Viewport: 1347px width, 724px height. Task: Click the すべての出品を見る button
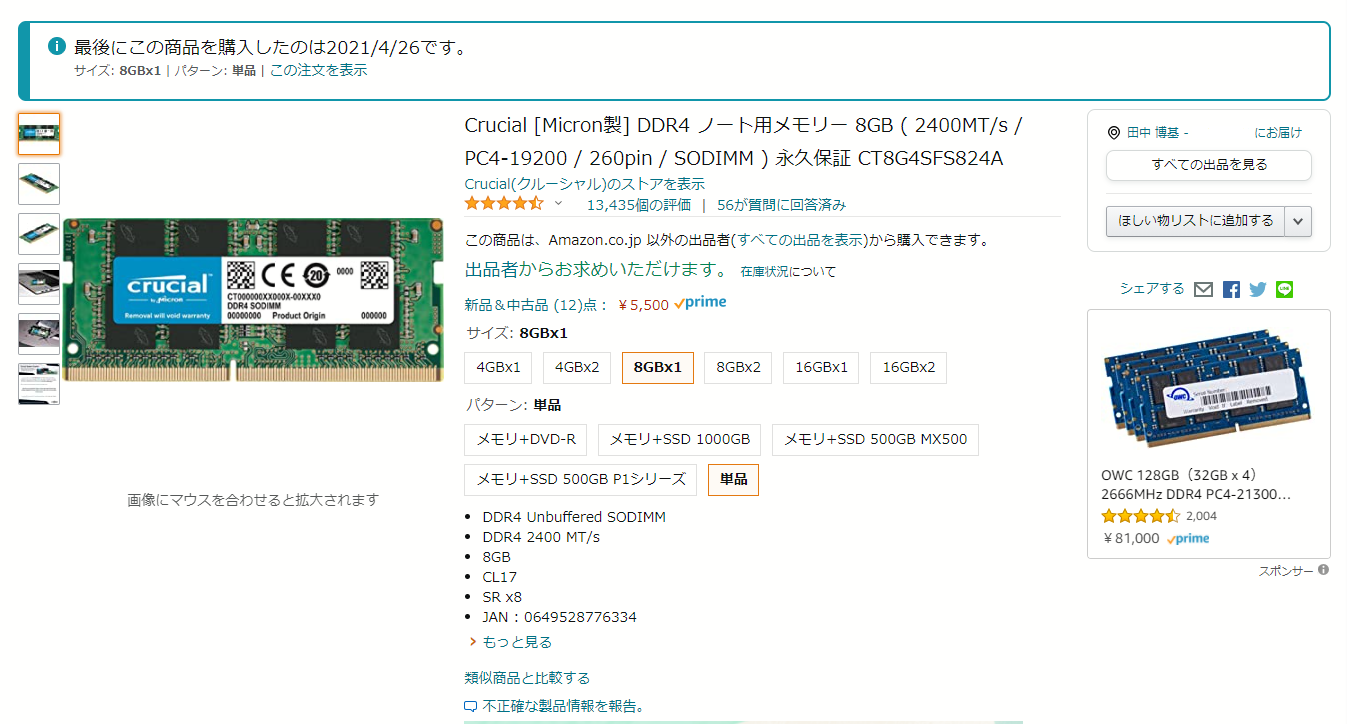1208,165
